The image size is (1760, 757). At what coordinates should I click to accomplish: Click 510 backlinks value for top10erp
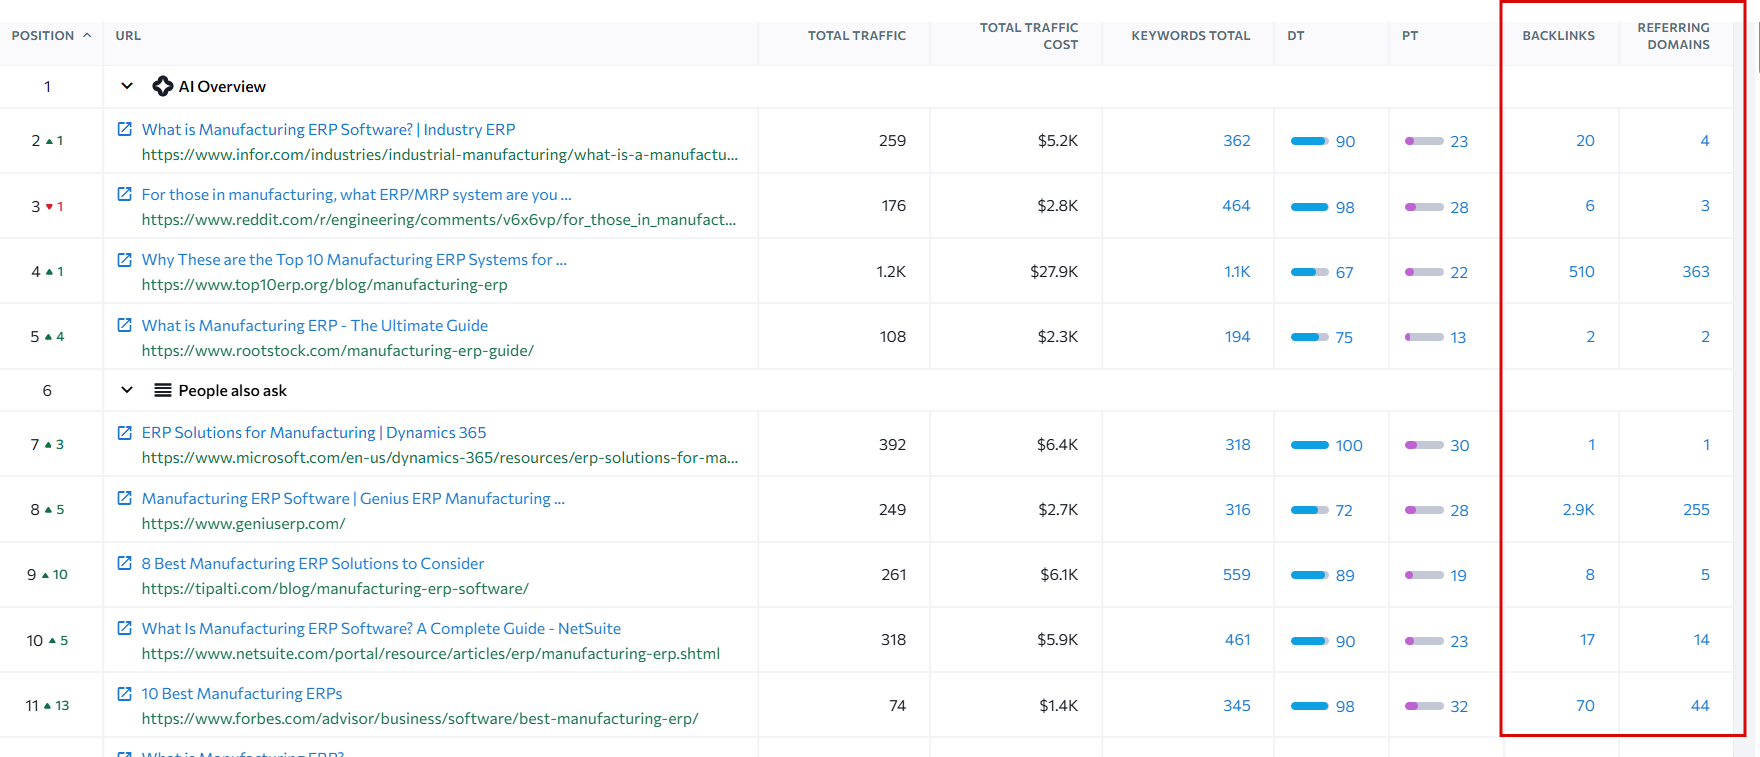pos(1581,272)
